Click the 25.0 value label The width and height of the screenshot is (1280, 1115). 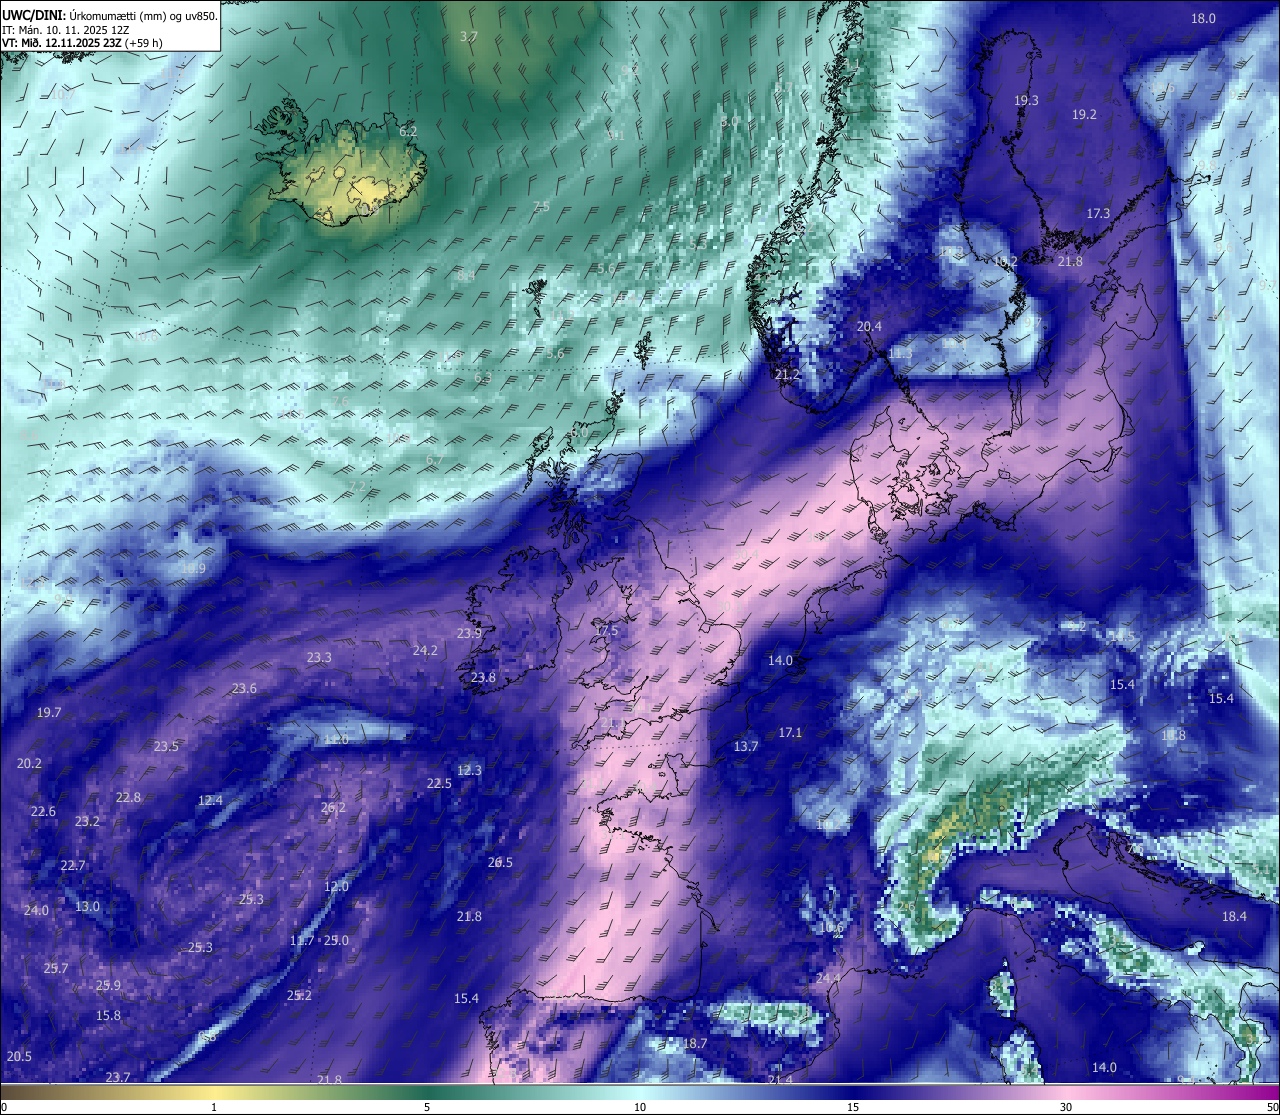click(x=336, y=940)
